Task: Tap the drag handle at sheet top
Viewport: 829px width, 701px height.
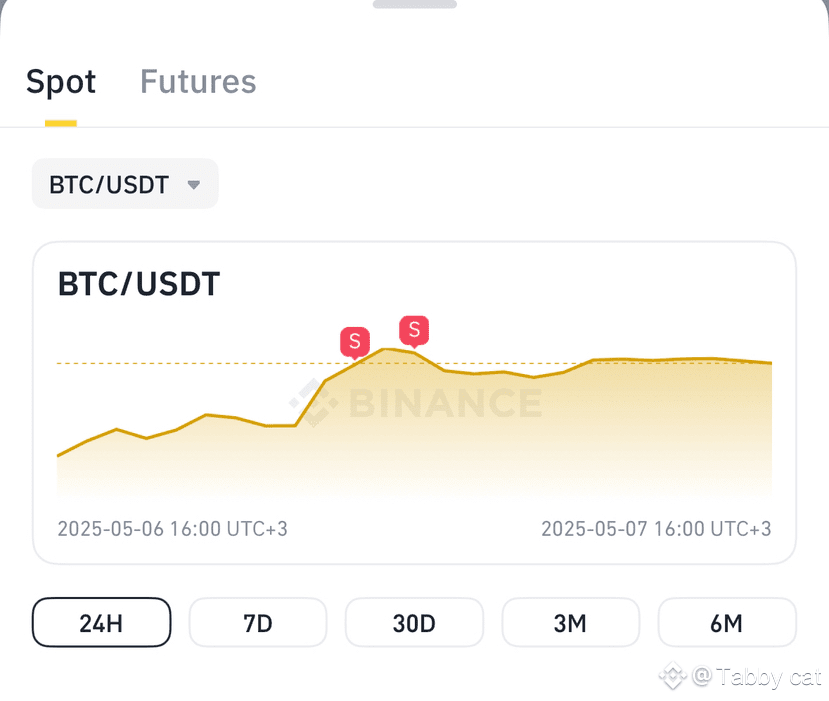Action: pos(414,4)
